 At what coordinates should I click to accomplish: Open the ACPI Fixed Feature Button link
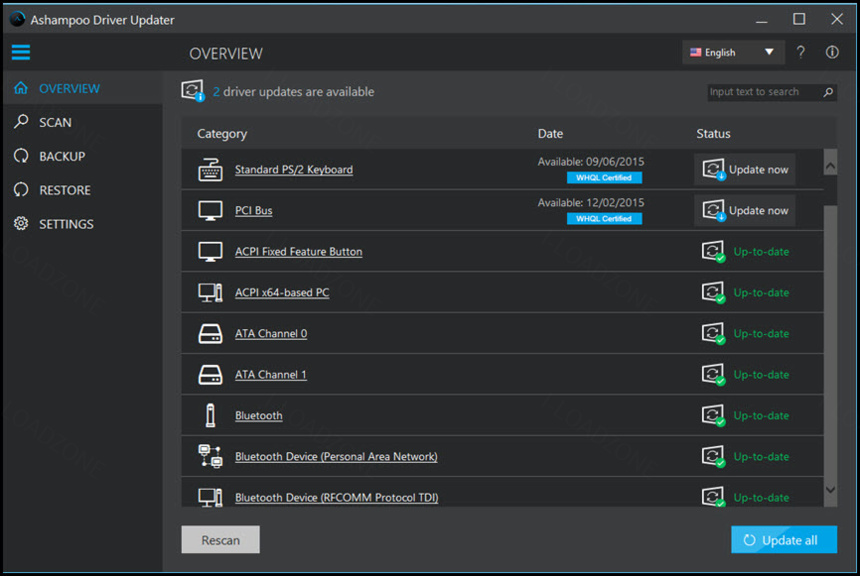pos(298,252)
